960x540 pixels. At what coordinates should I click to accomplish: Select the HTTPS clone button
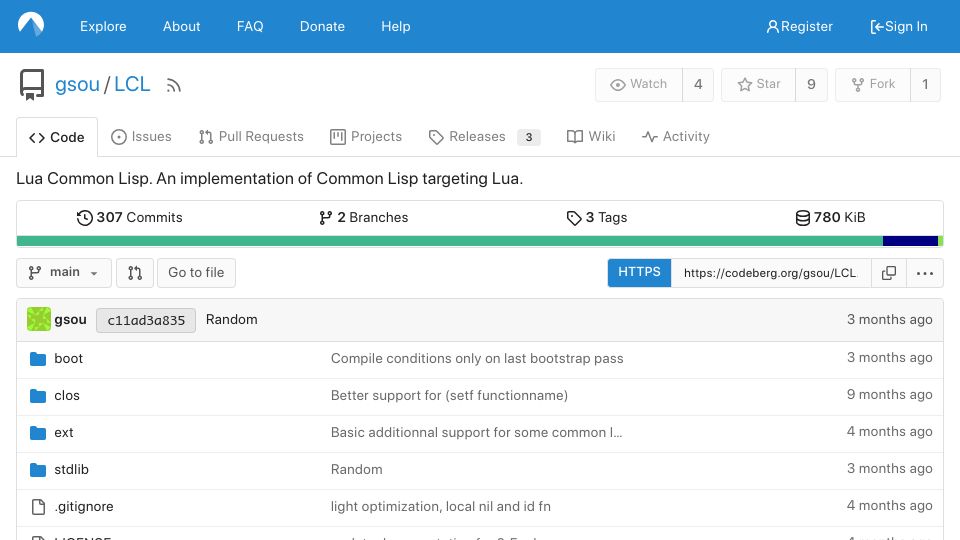pos(639,272)
